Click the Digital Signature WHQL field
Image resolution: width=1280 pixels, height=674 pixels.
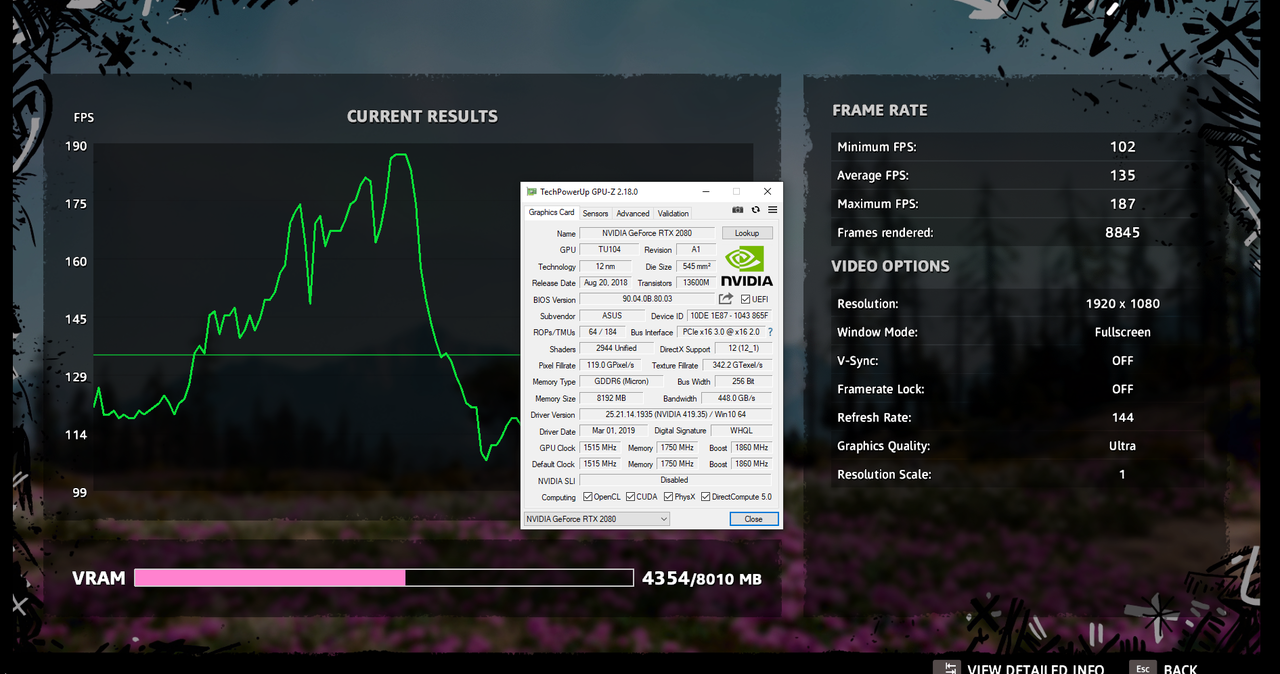pos(740,431)
